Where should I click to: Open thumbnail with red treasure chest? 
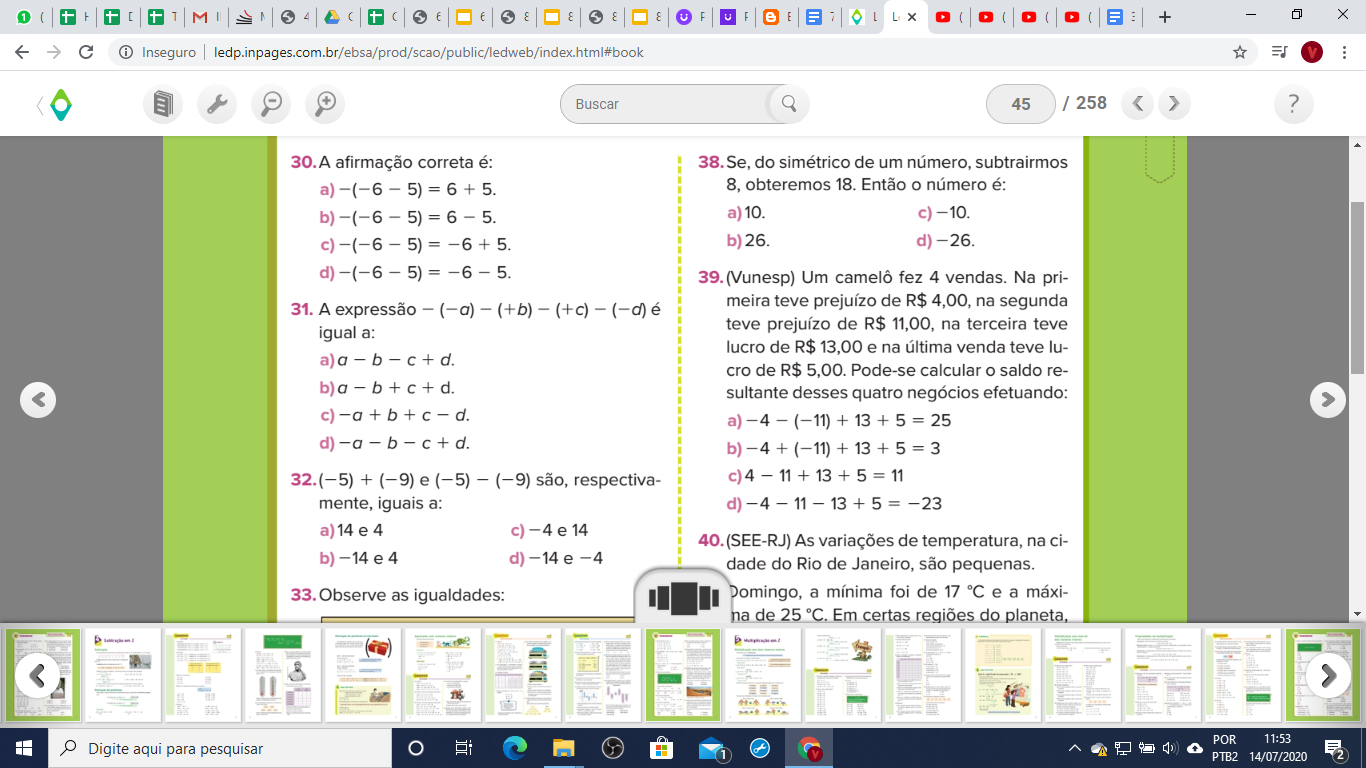coord(363,675)
